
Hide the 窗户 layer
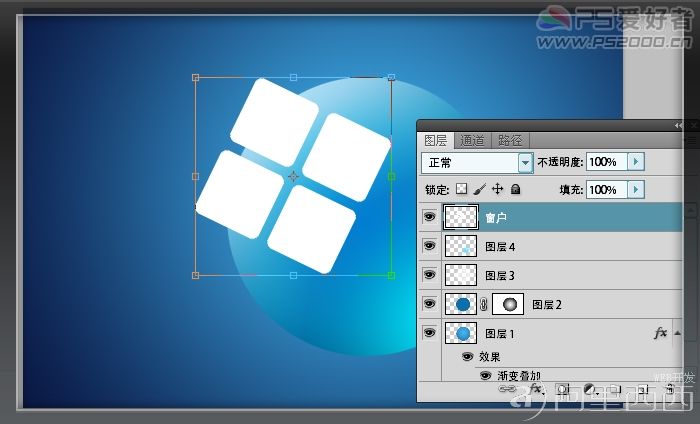429,217
